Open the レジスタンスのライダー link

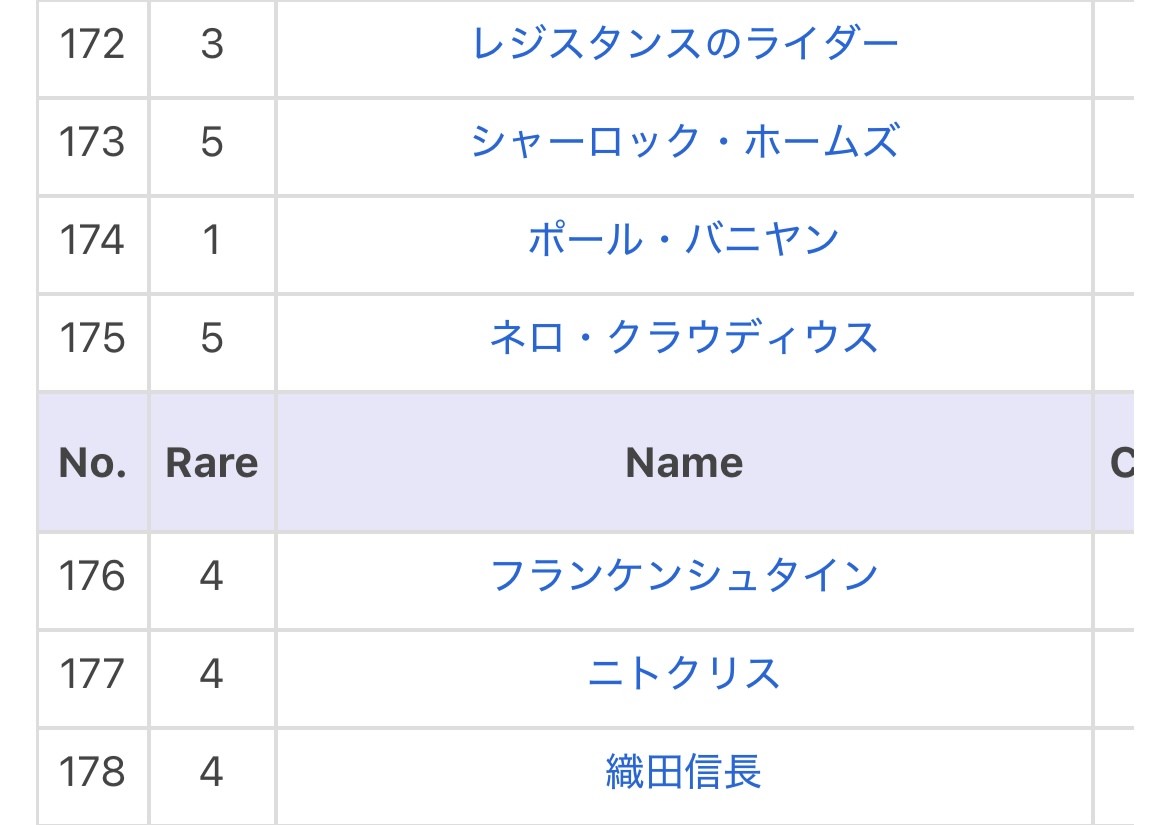coord(684,45)
